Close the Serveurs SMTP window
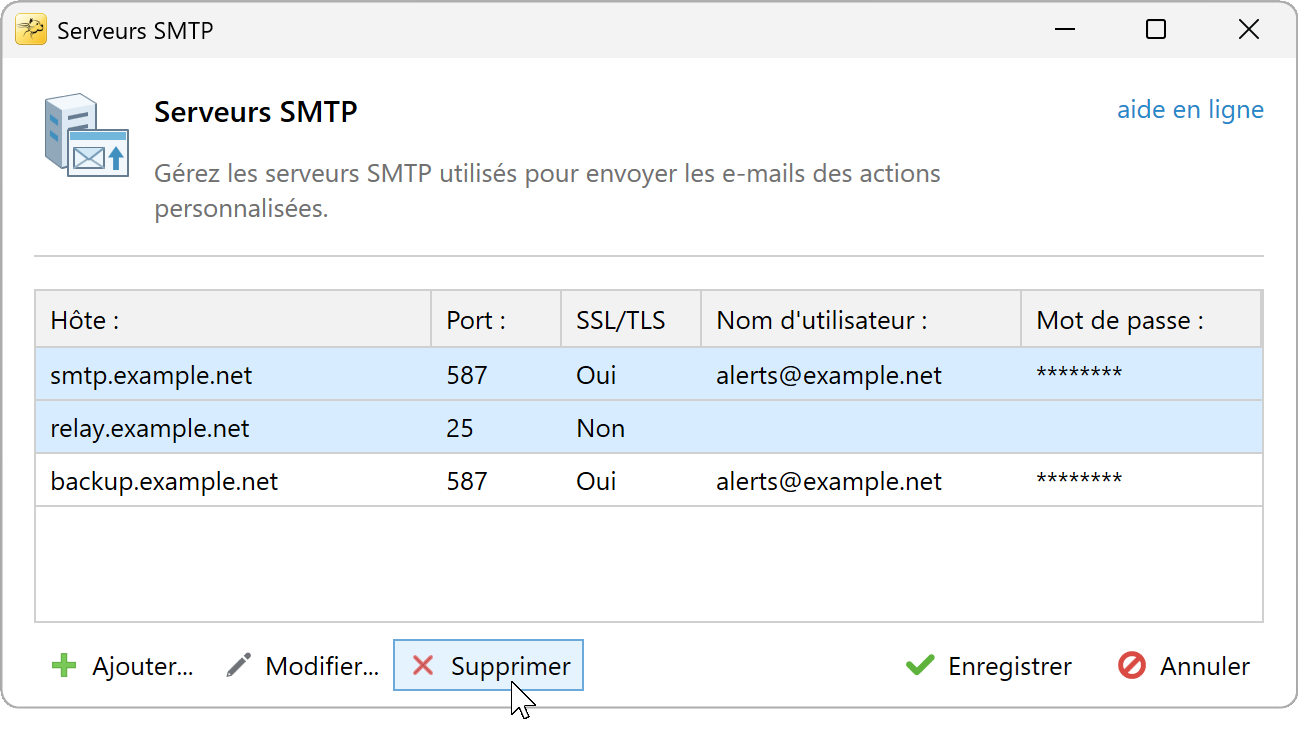This screenshot has width=1298, height=750. (1248, 30)
